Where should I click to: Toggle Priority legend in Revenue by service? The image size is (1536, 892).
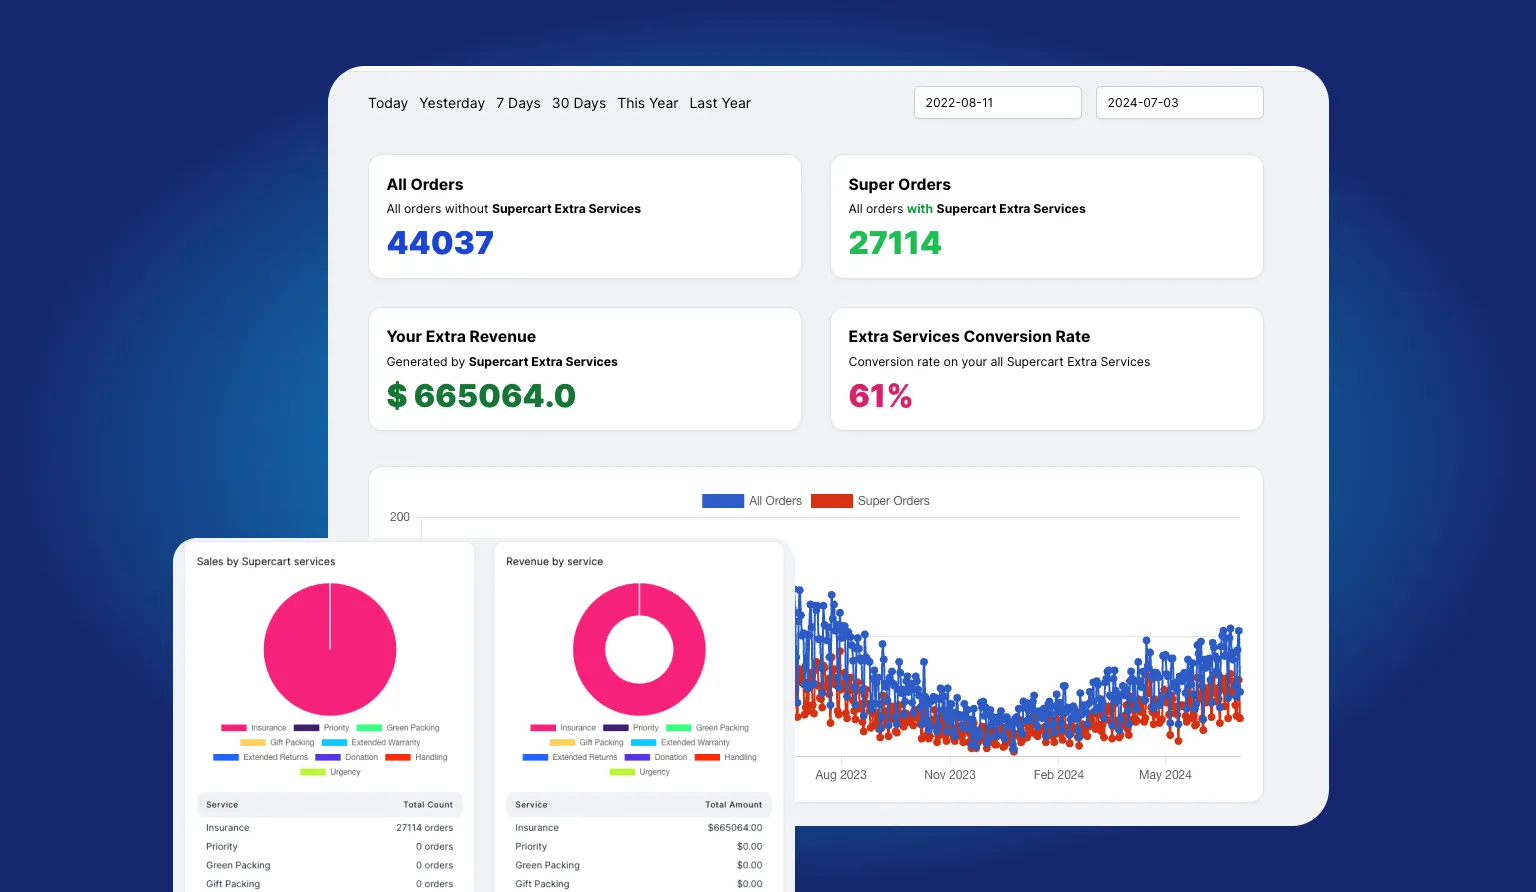[631, 728]
